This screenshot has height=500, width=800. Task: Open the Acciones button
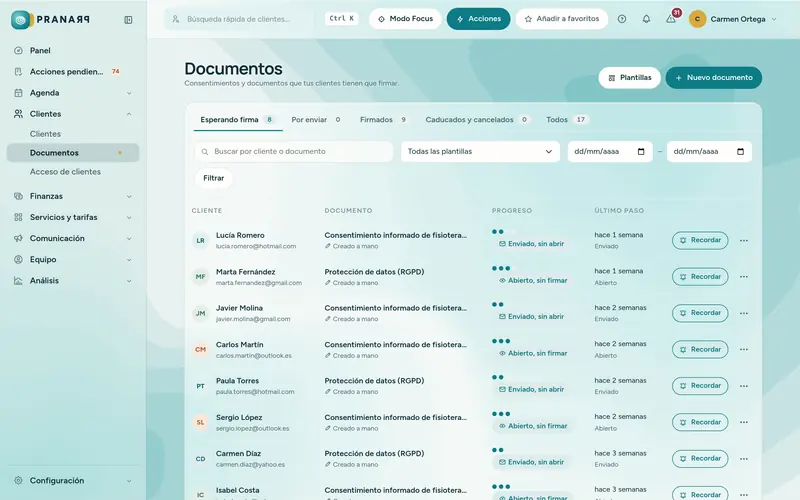coord(479,19)
